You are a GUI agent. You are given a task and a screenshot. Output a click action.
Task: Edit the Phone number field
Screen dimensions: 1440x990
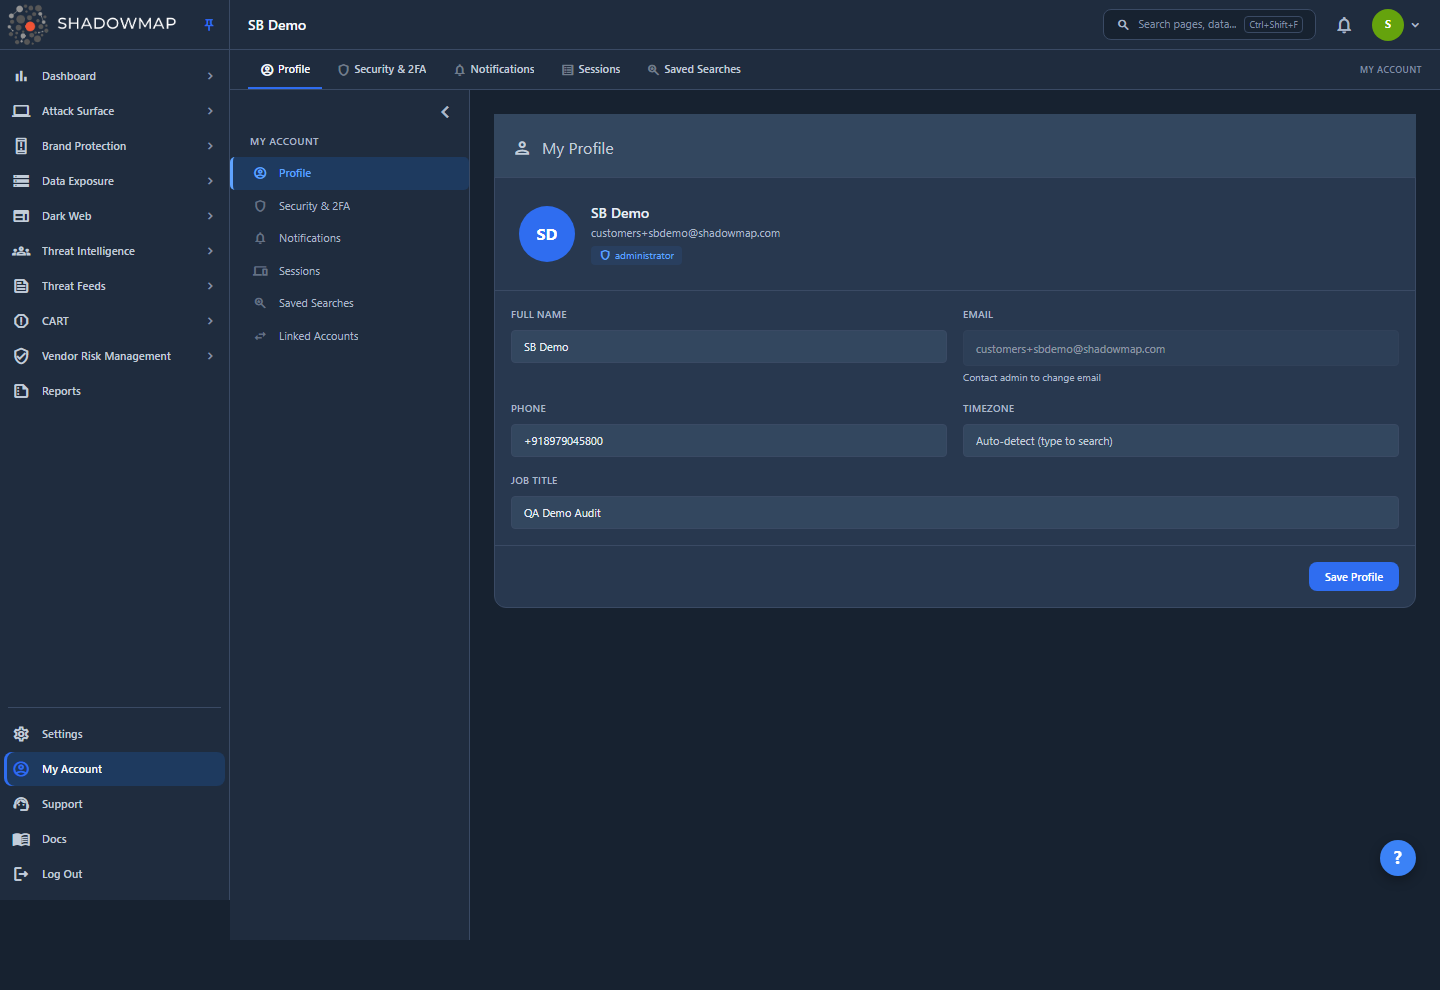pyautogui.click(x=729, y=441)
